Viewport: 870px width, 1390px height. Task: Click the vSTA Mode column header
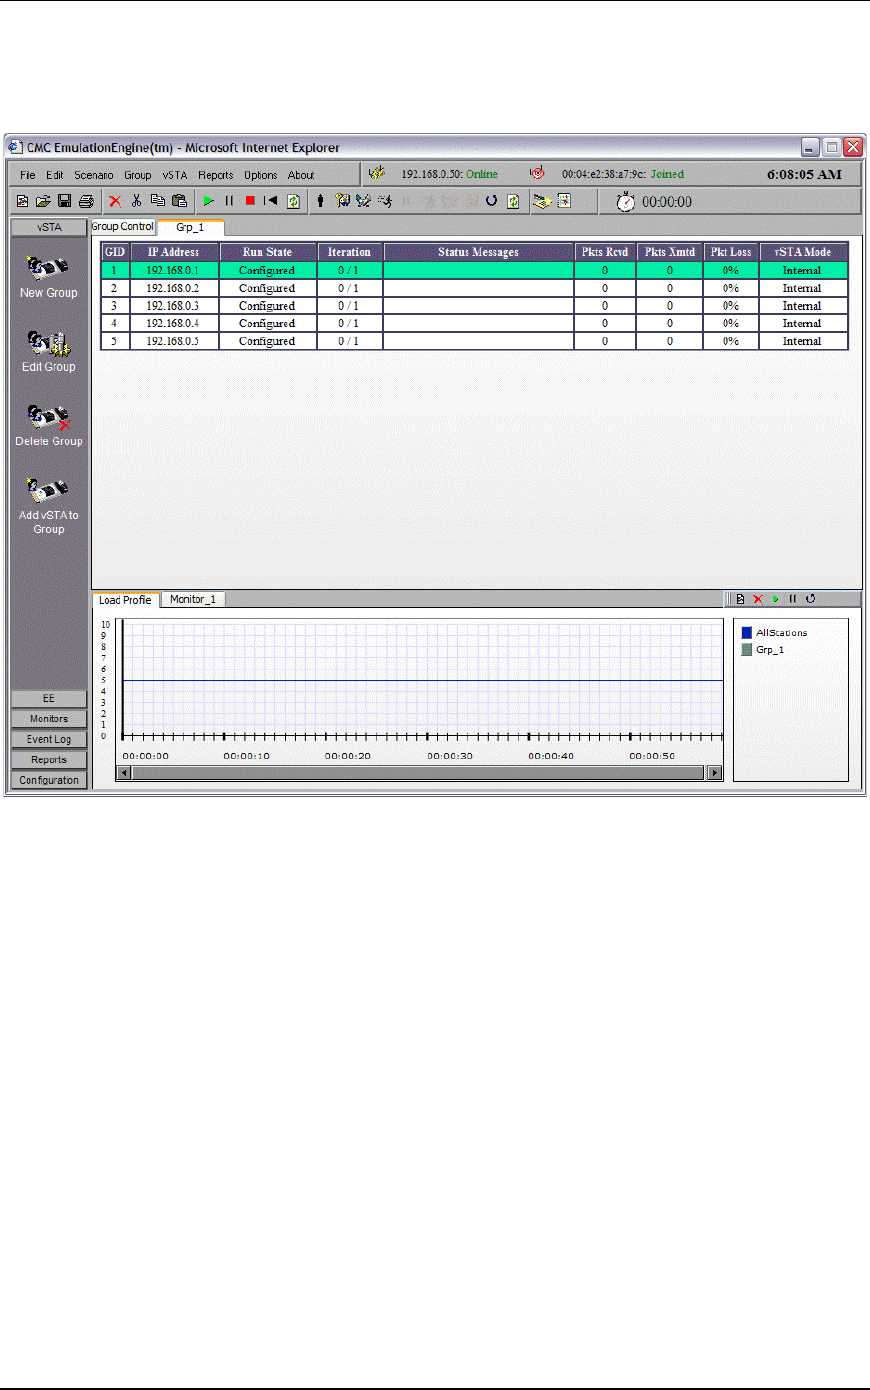(803, 252)
